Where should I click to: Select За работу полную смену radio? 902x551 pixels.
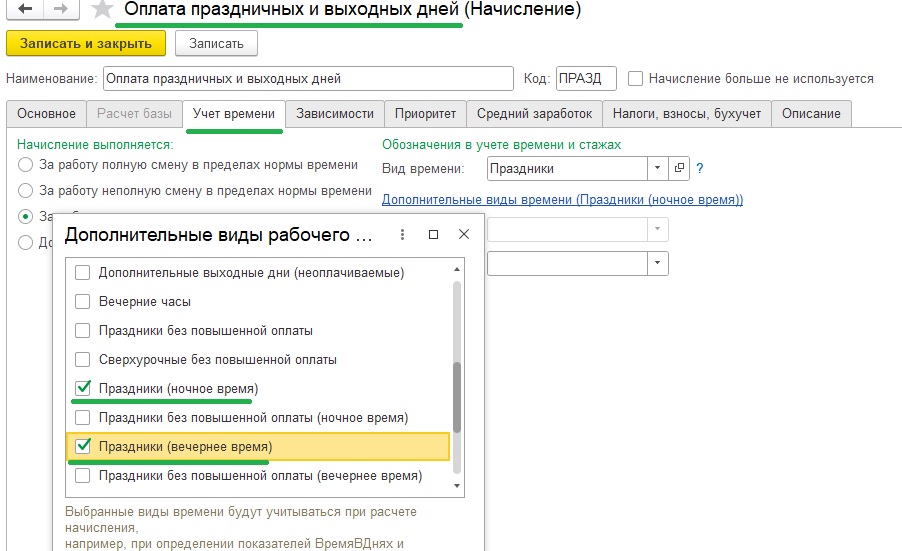point(25,165)
